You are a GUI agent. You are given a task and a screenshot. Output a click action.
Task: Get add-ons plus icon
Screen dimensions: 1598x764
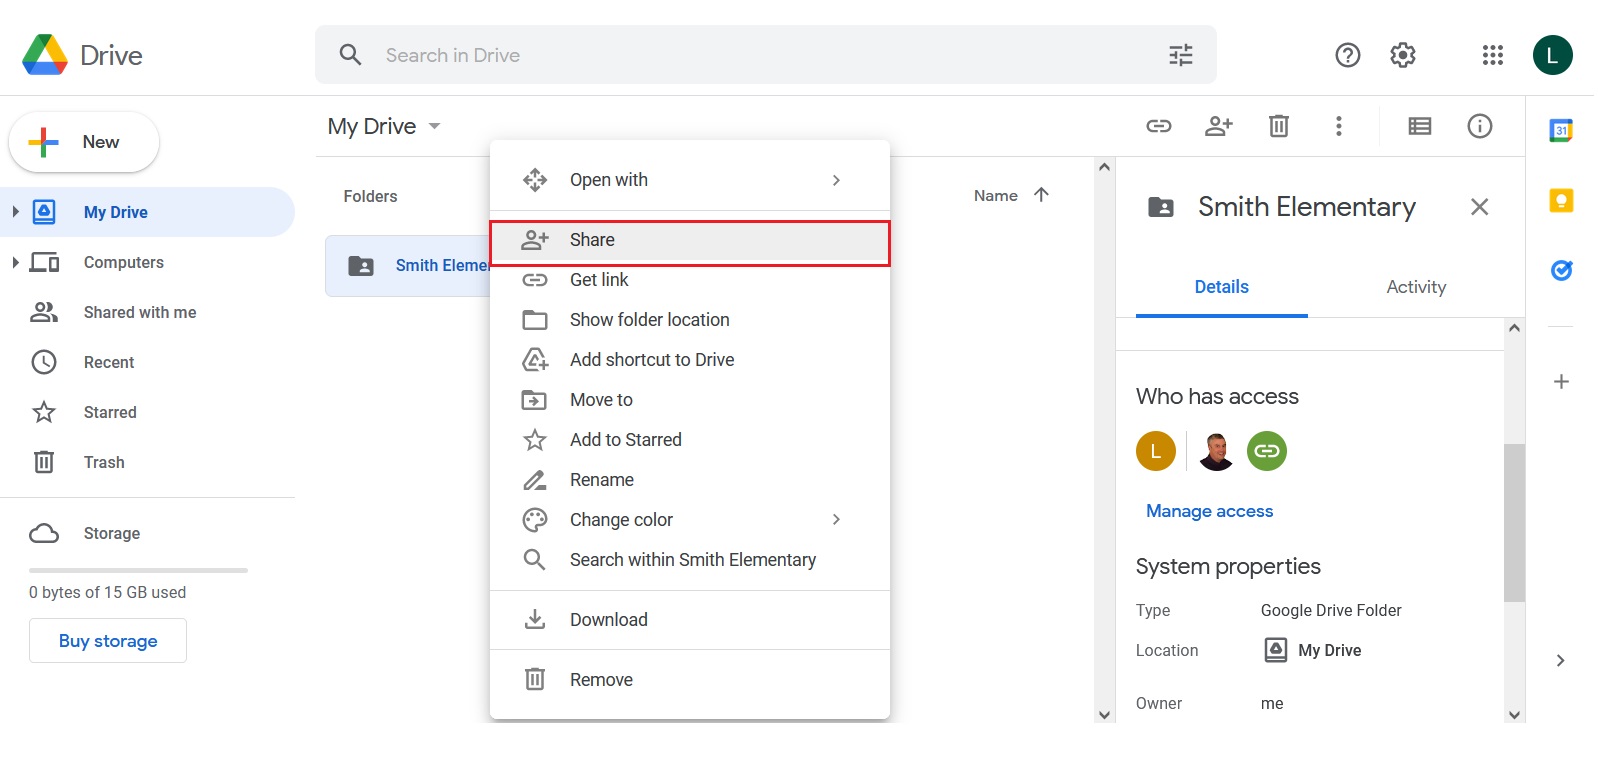[x=1561, y=382]
